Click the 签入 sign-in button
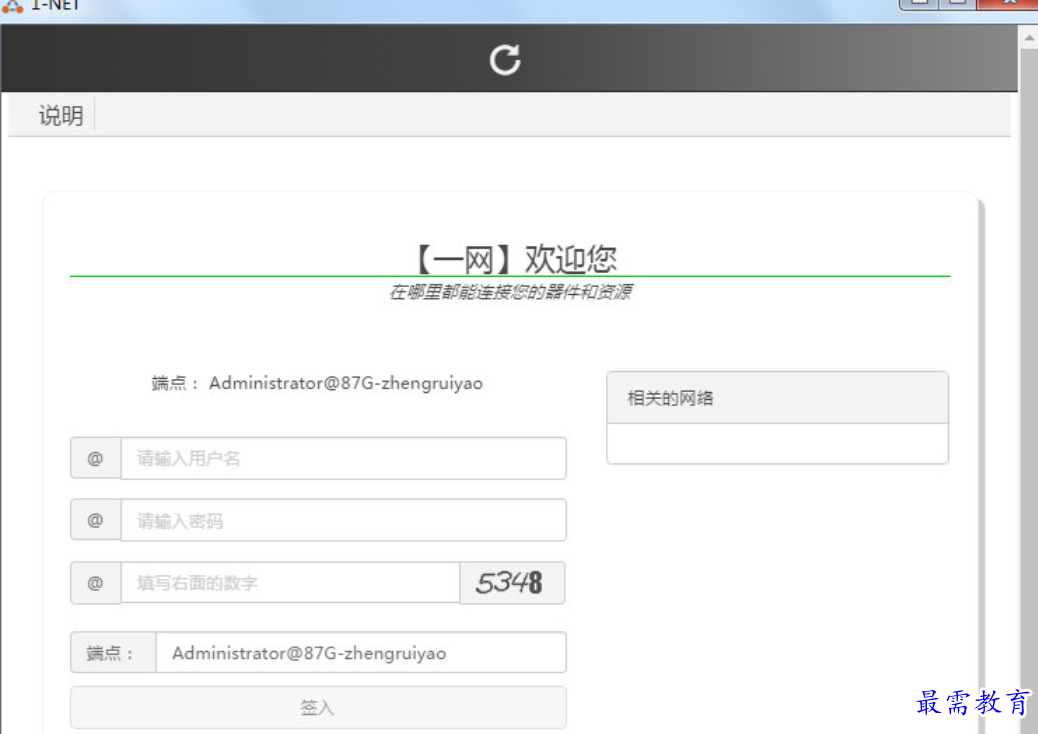 coord(318,708)
